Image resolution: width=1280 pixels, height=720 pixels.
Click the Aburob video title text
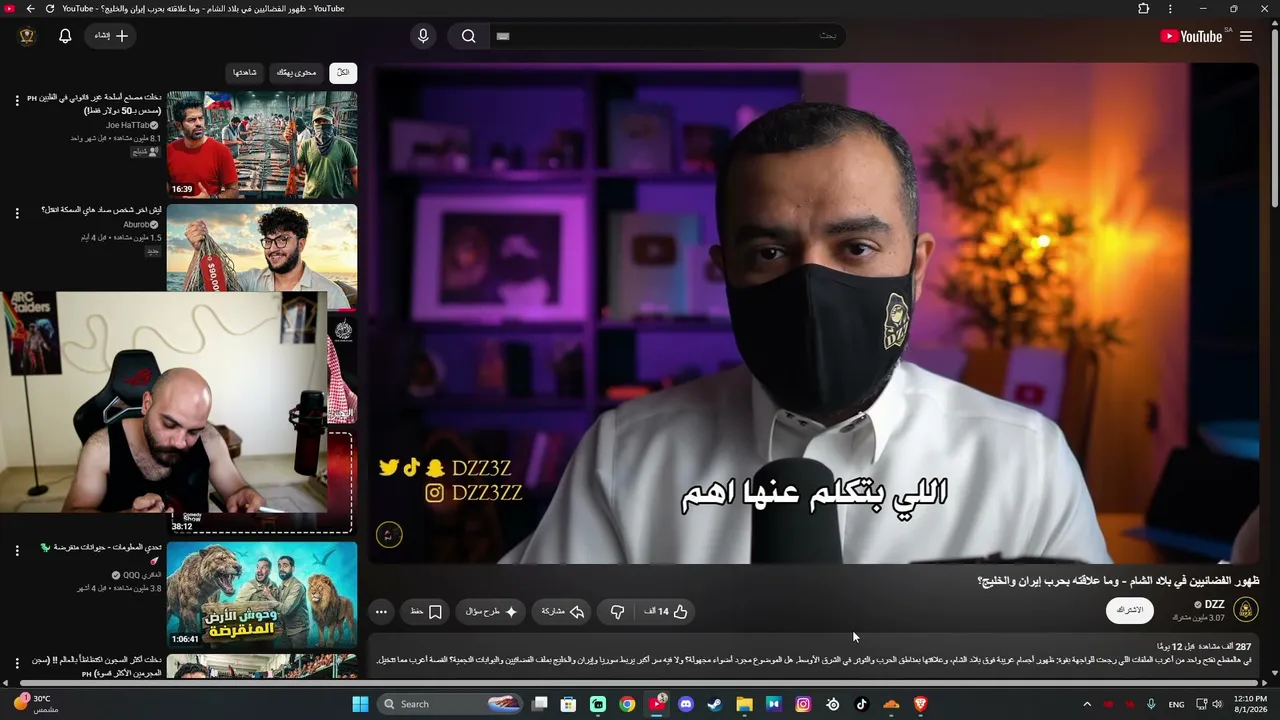(x=101, y=210)
